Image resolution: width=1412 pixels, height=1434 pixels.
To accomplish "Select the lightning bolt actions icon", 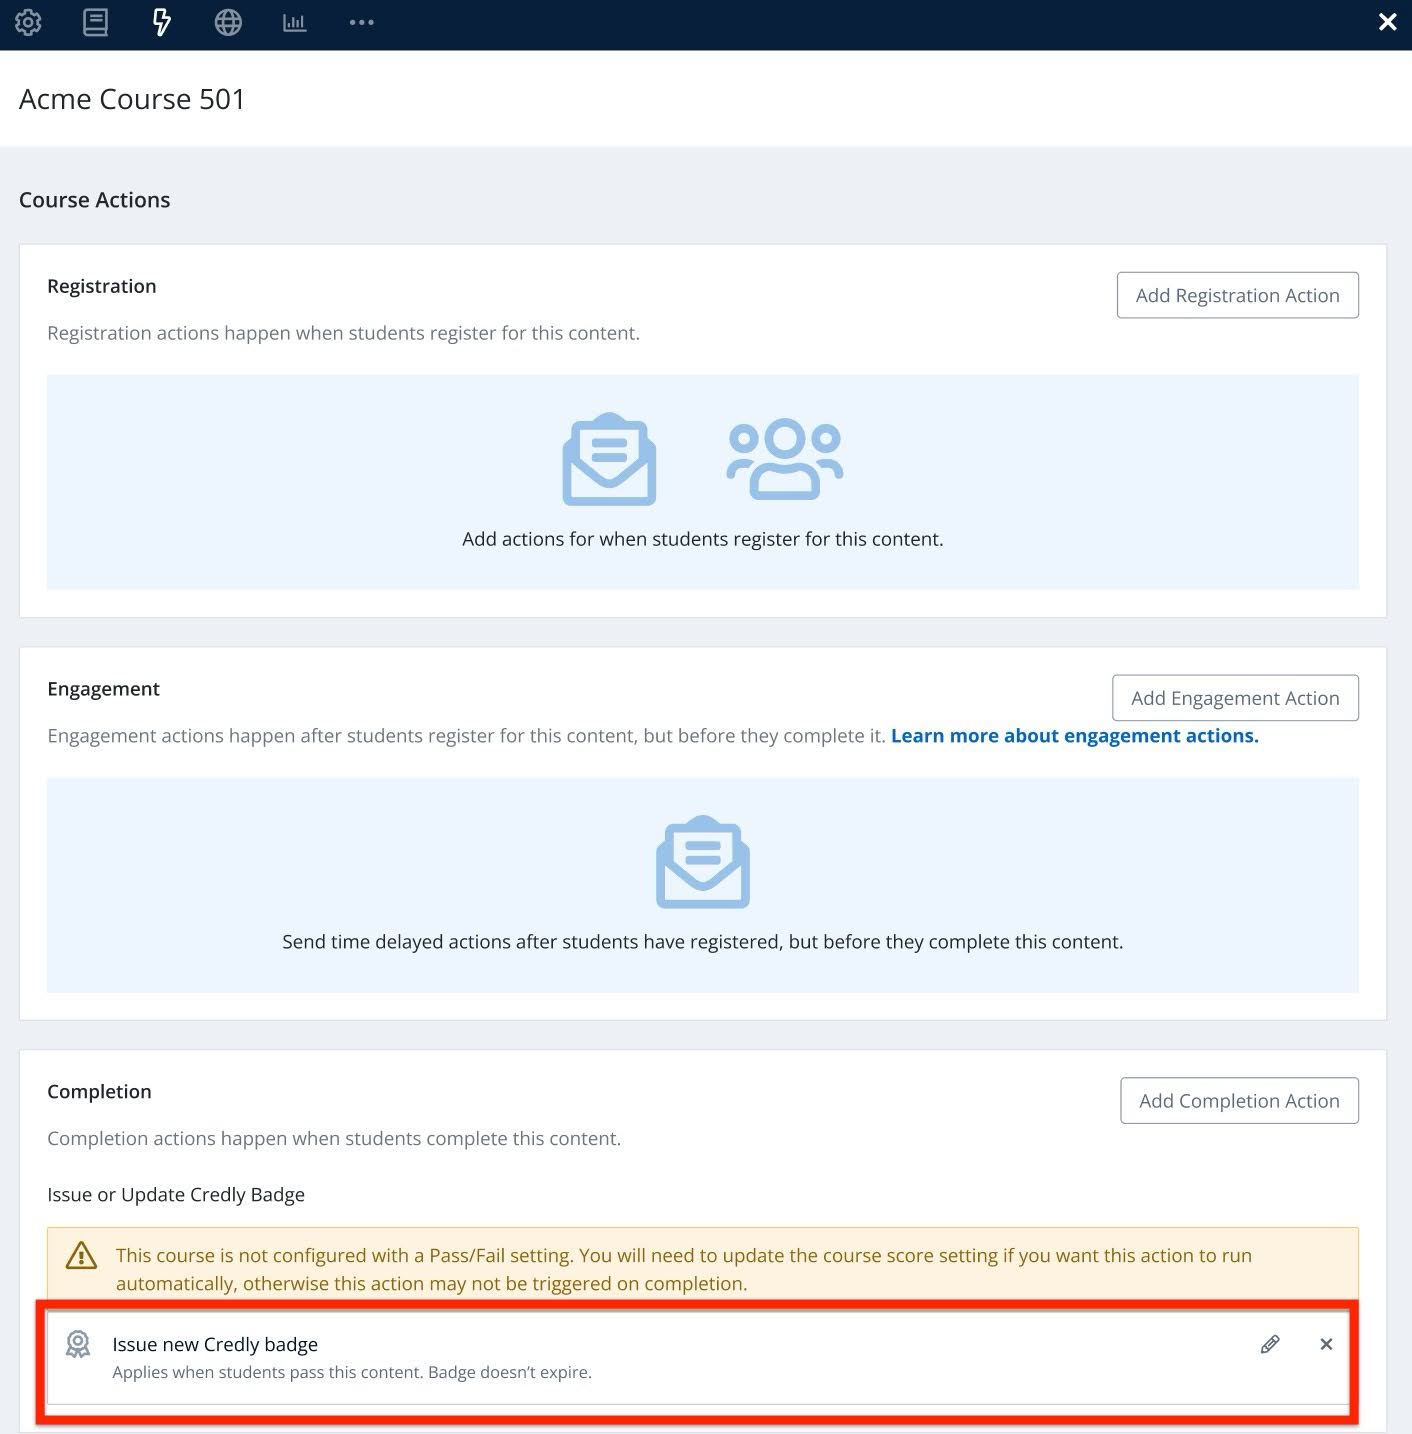I will [x=161, y=22].
